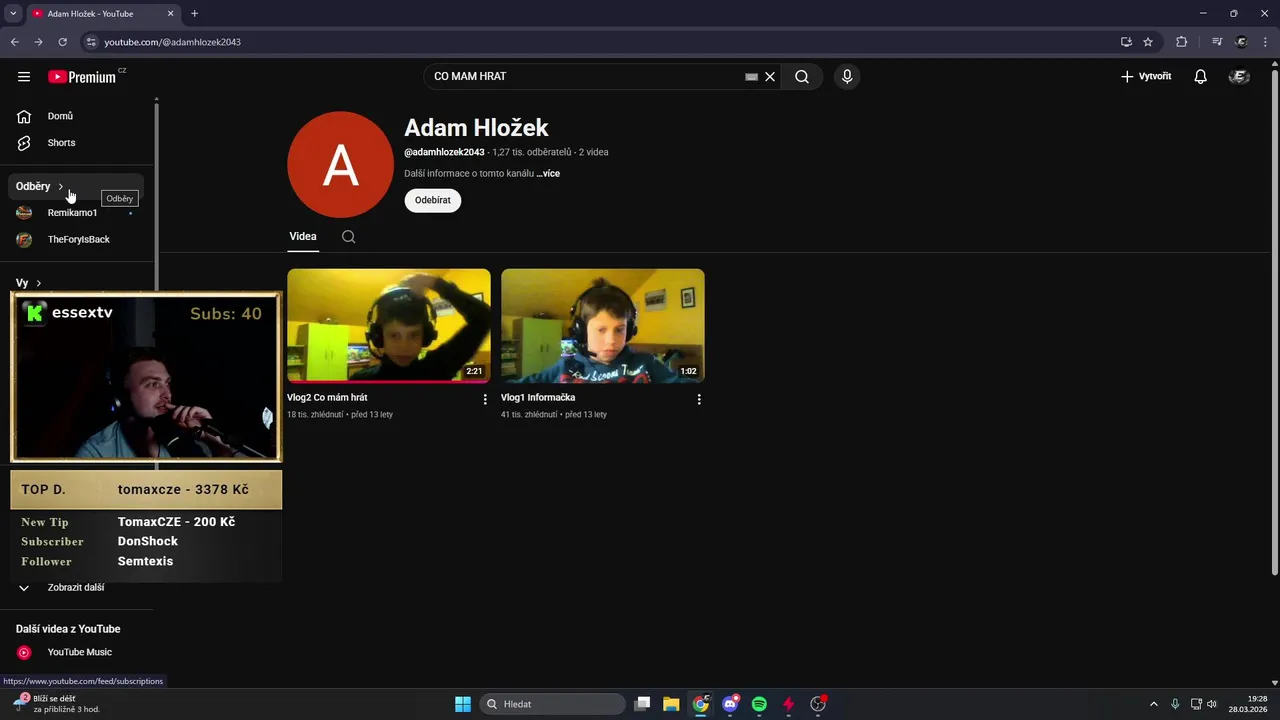Reload the page

click(x=62, y=42)
